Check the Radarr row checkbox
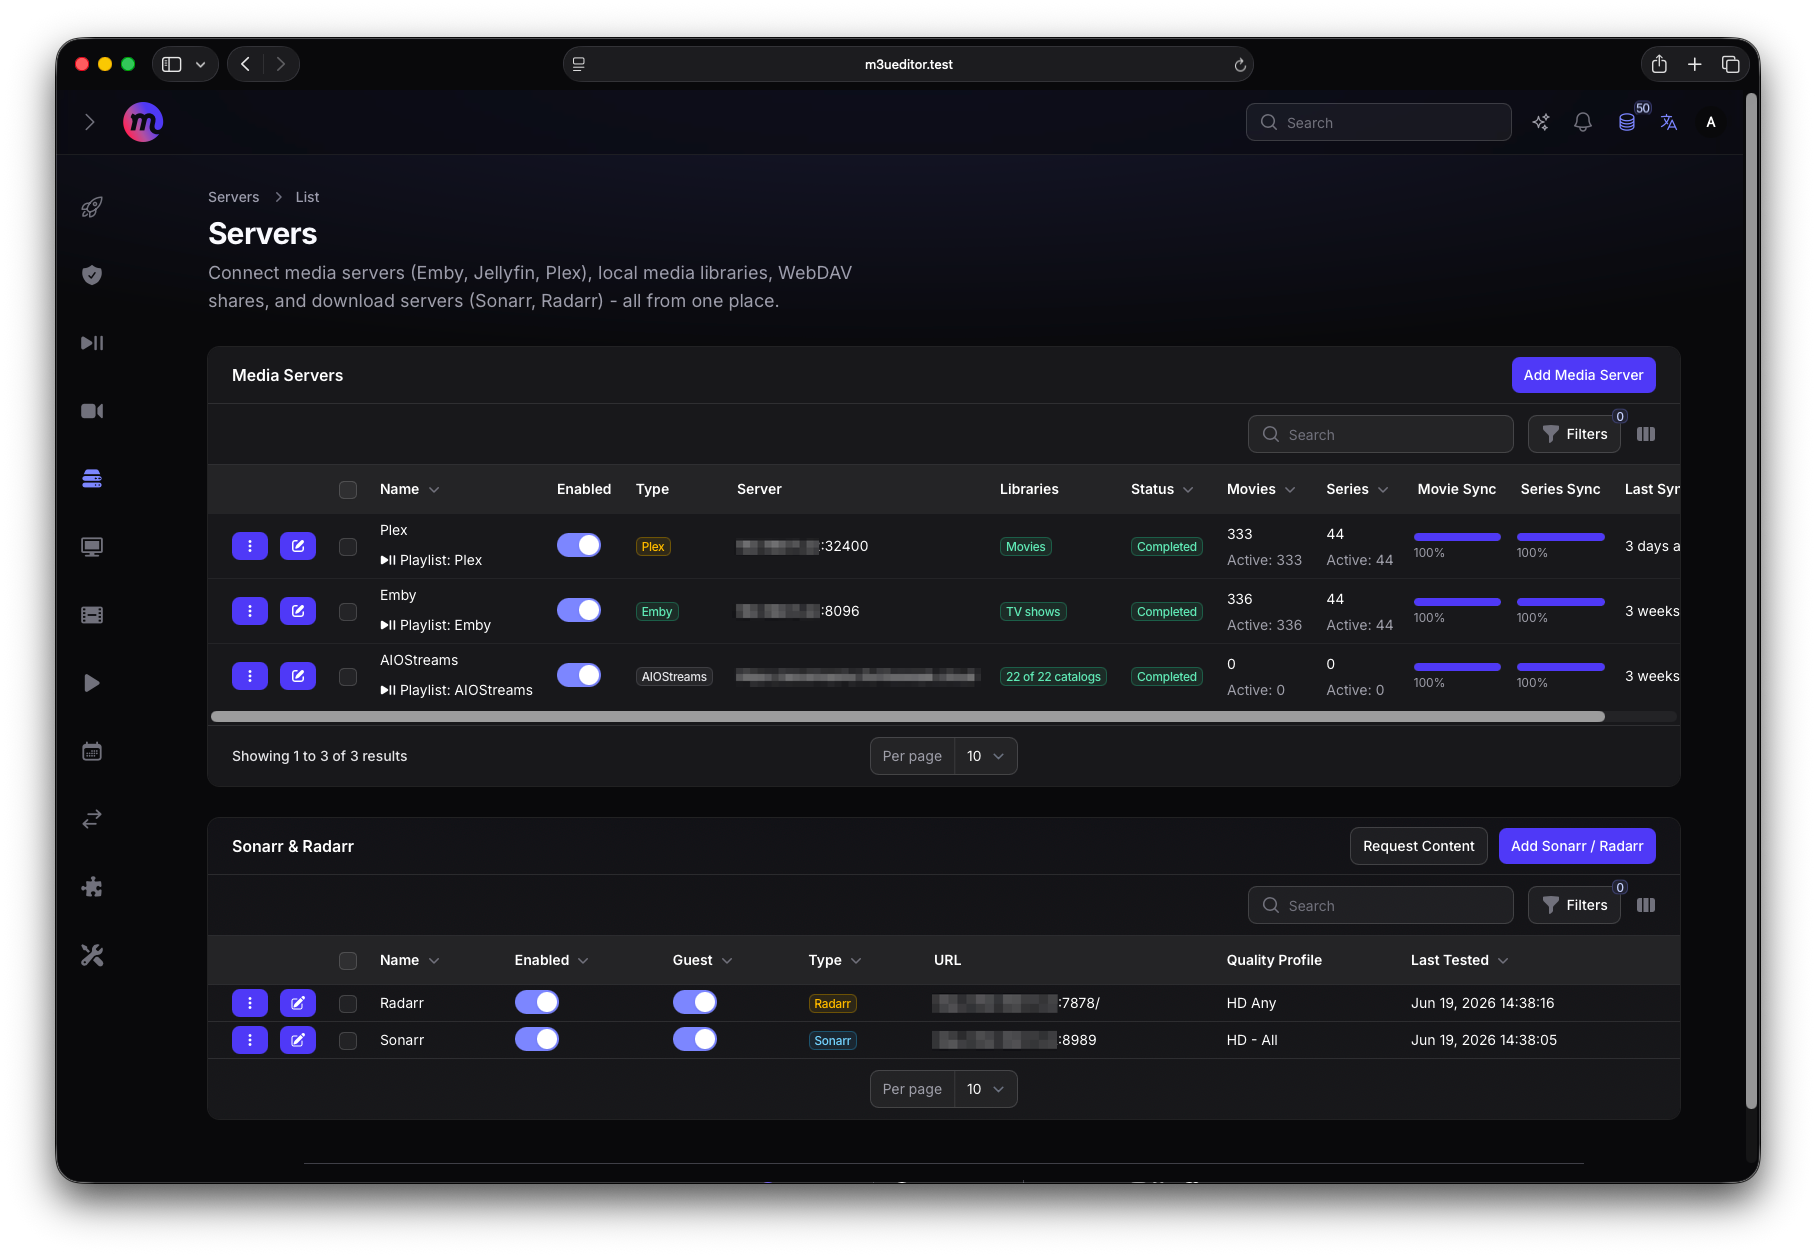The image size is (1816, 1257). pyautogui.click(x=348, y=1004)
